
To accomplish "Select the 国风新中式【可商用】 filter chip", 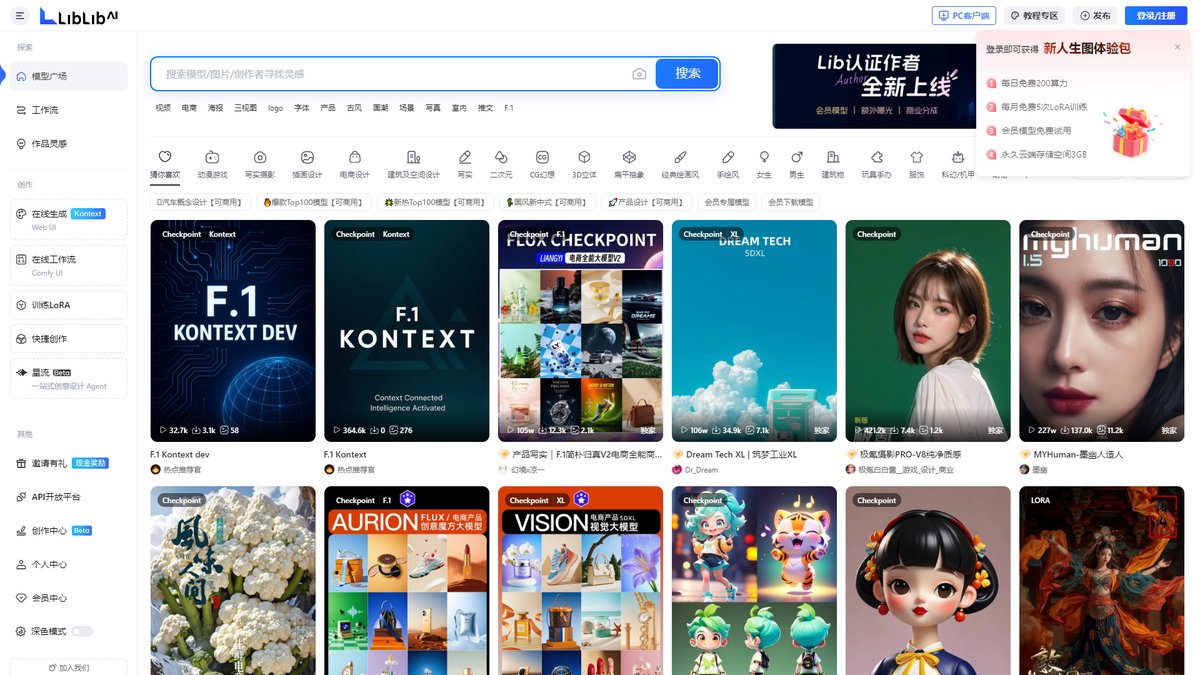I will click(x=546, y=202).
